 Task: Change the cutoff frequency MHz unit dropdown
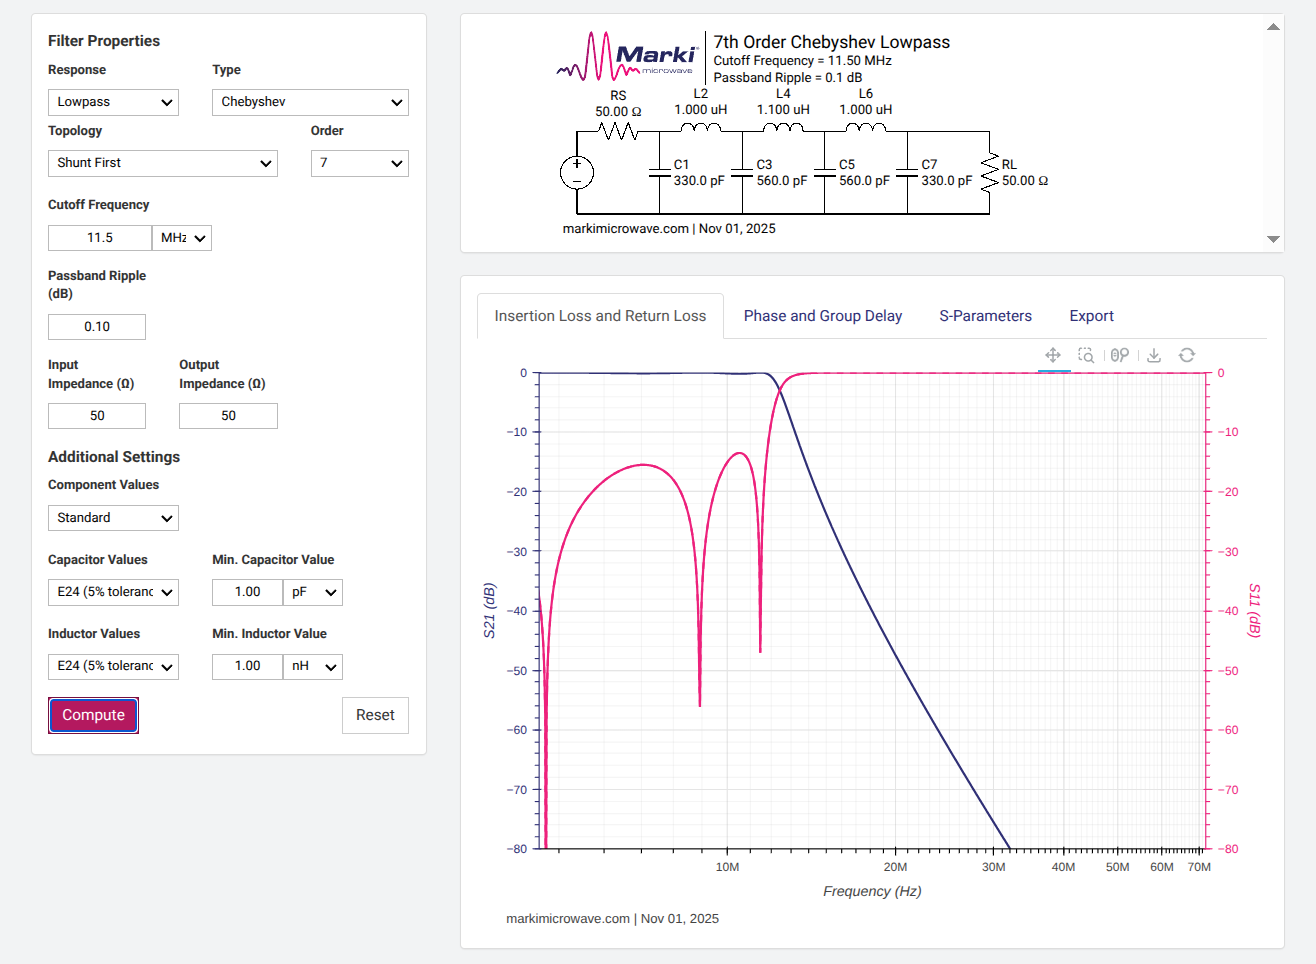click(182, 238)
